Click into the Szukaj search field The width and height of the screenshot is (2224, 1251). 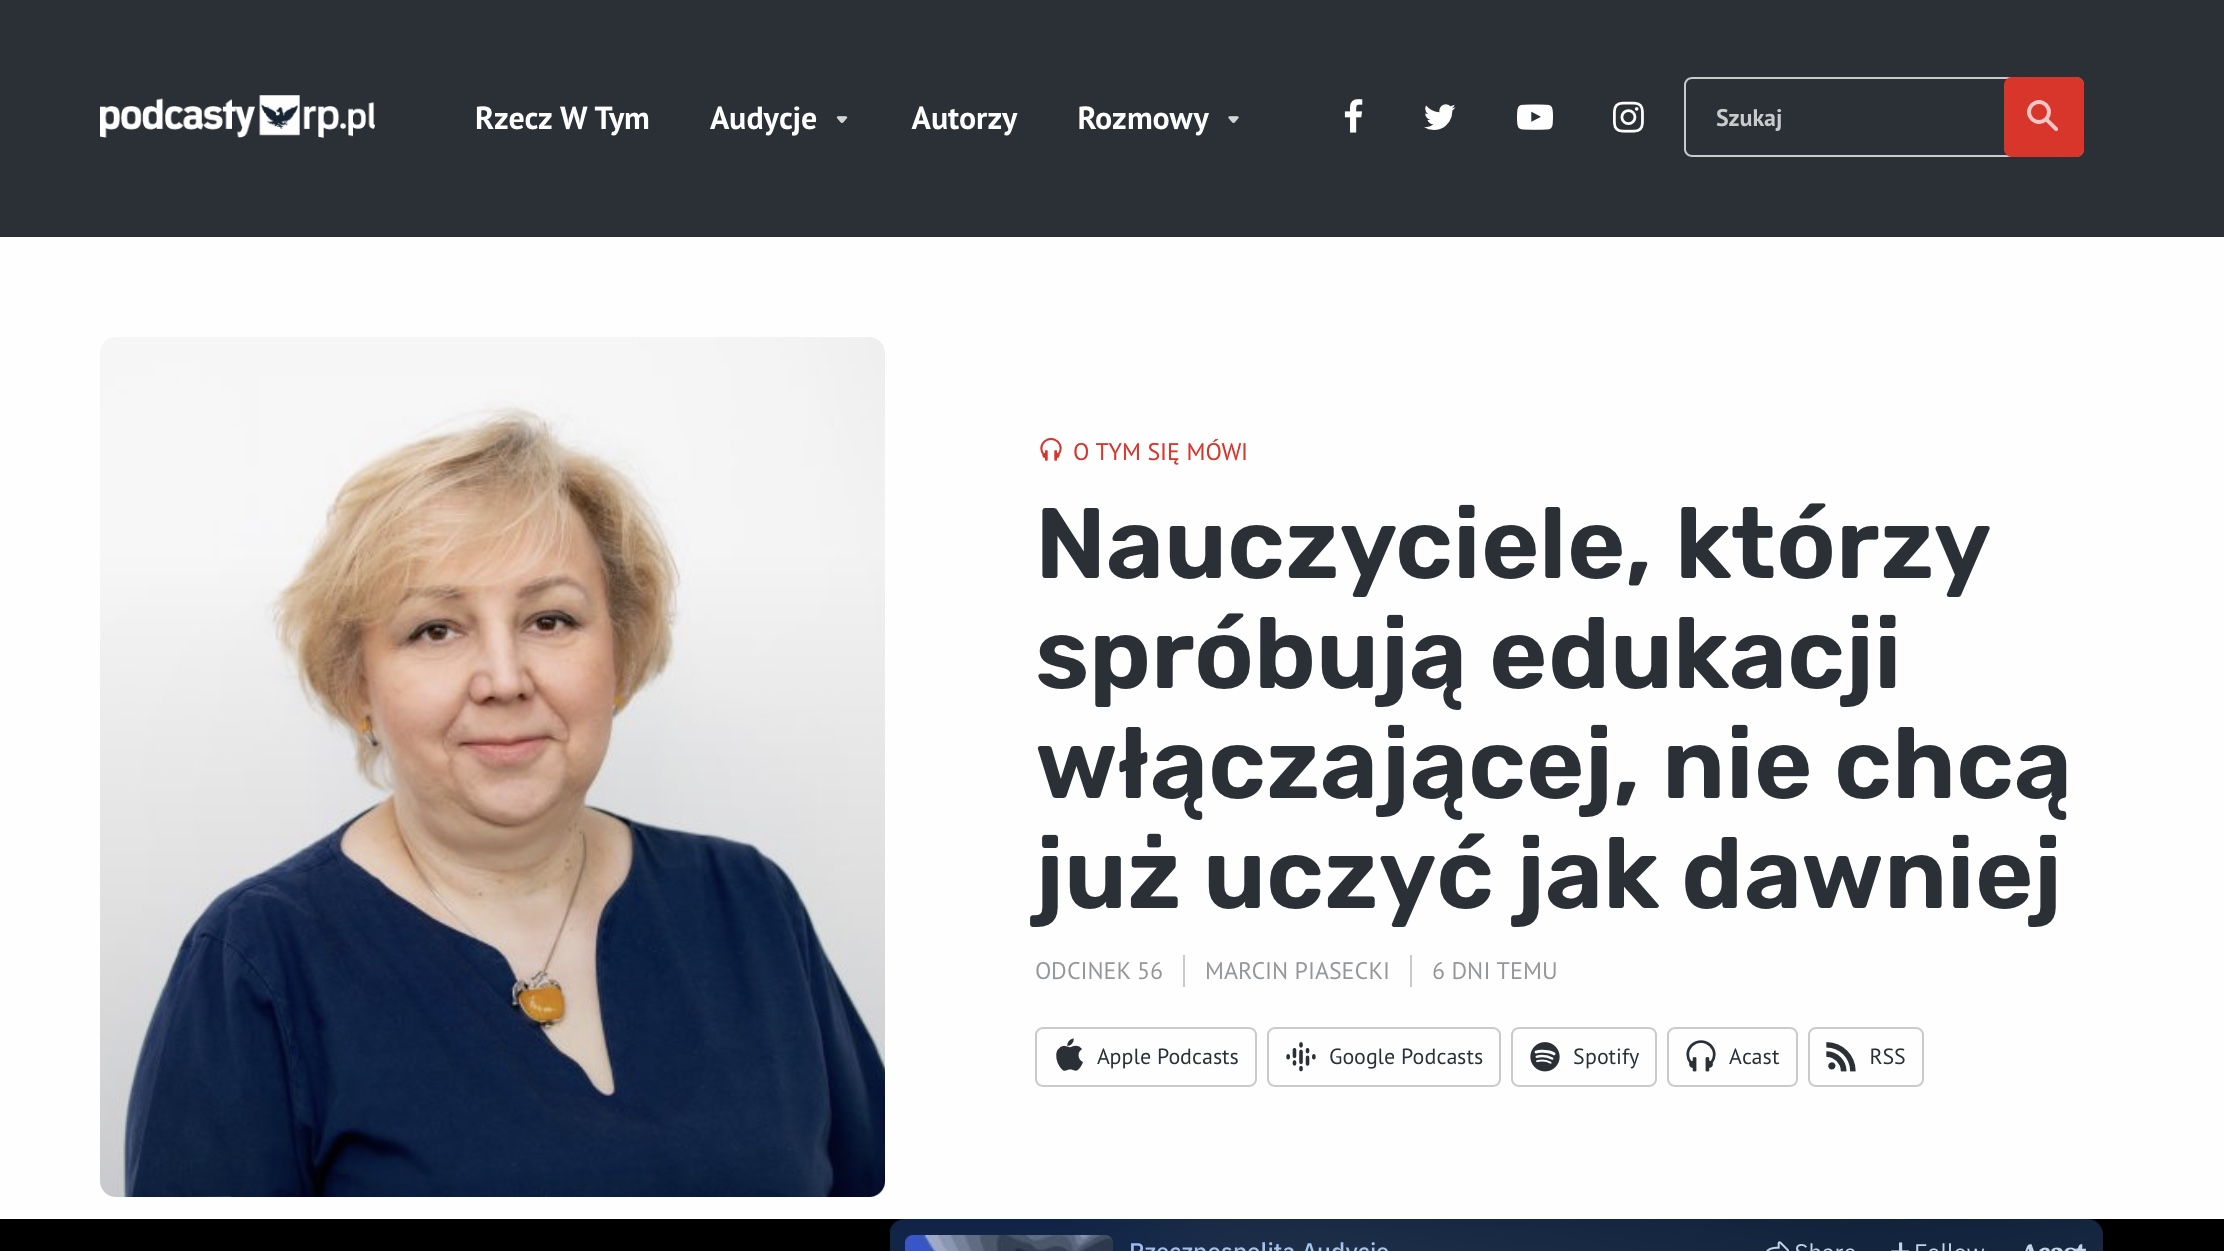click(1844, 117)
